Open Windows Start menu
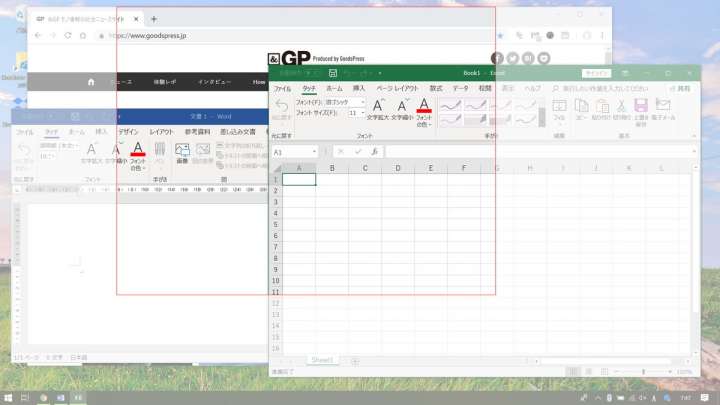This screenshot has width=720, height=405. tap(8, 398)
